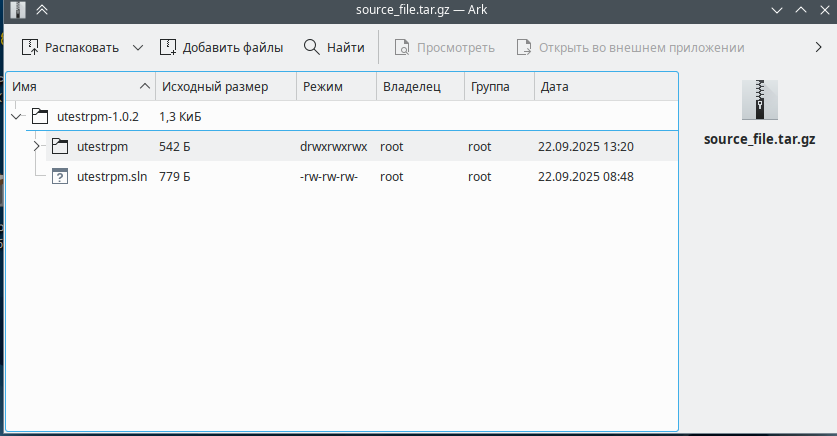Select the utestrpm folder row name
Viewport: 837px width, 436px height.
102,146
